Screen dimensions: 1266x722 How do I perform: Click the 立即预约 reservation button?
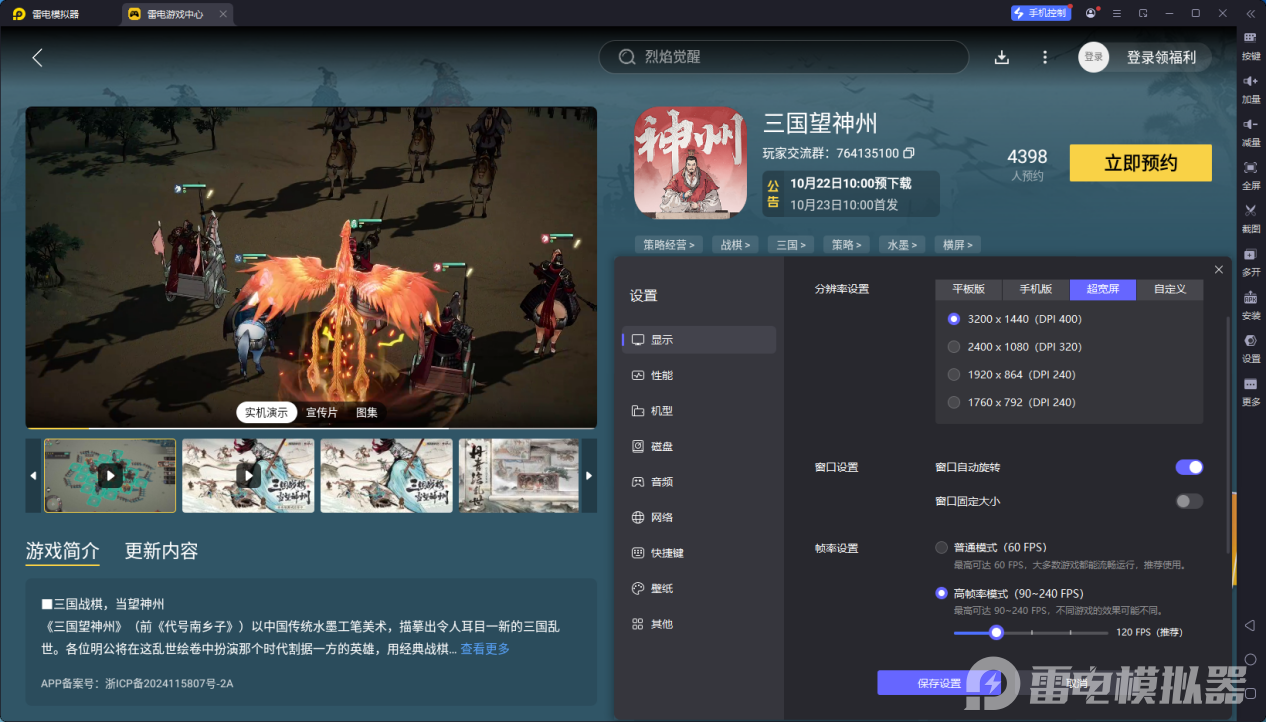(x=1140, y=162)
